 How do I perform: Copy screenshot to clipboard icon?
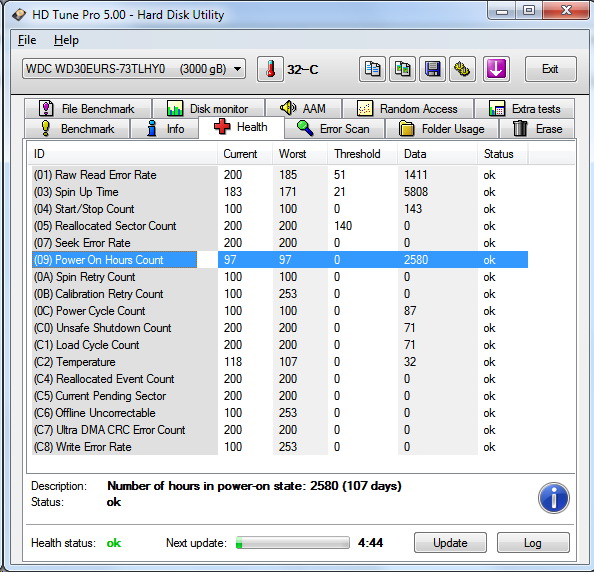click(402, 69)
